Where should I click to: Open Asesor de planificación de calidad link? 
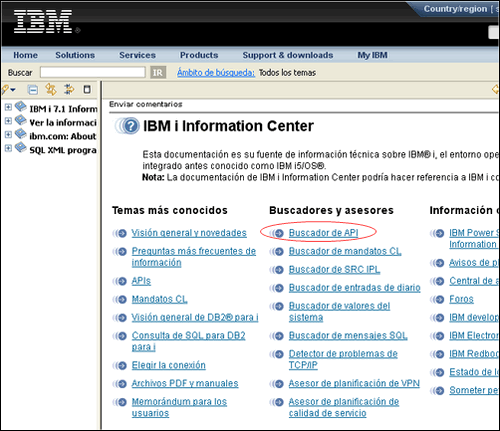(x=344, y=407)
